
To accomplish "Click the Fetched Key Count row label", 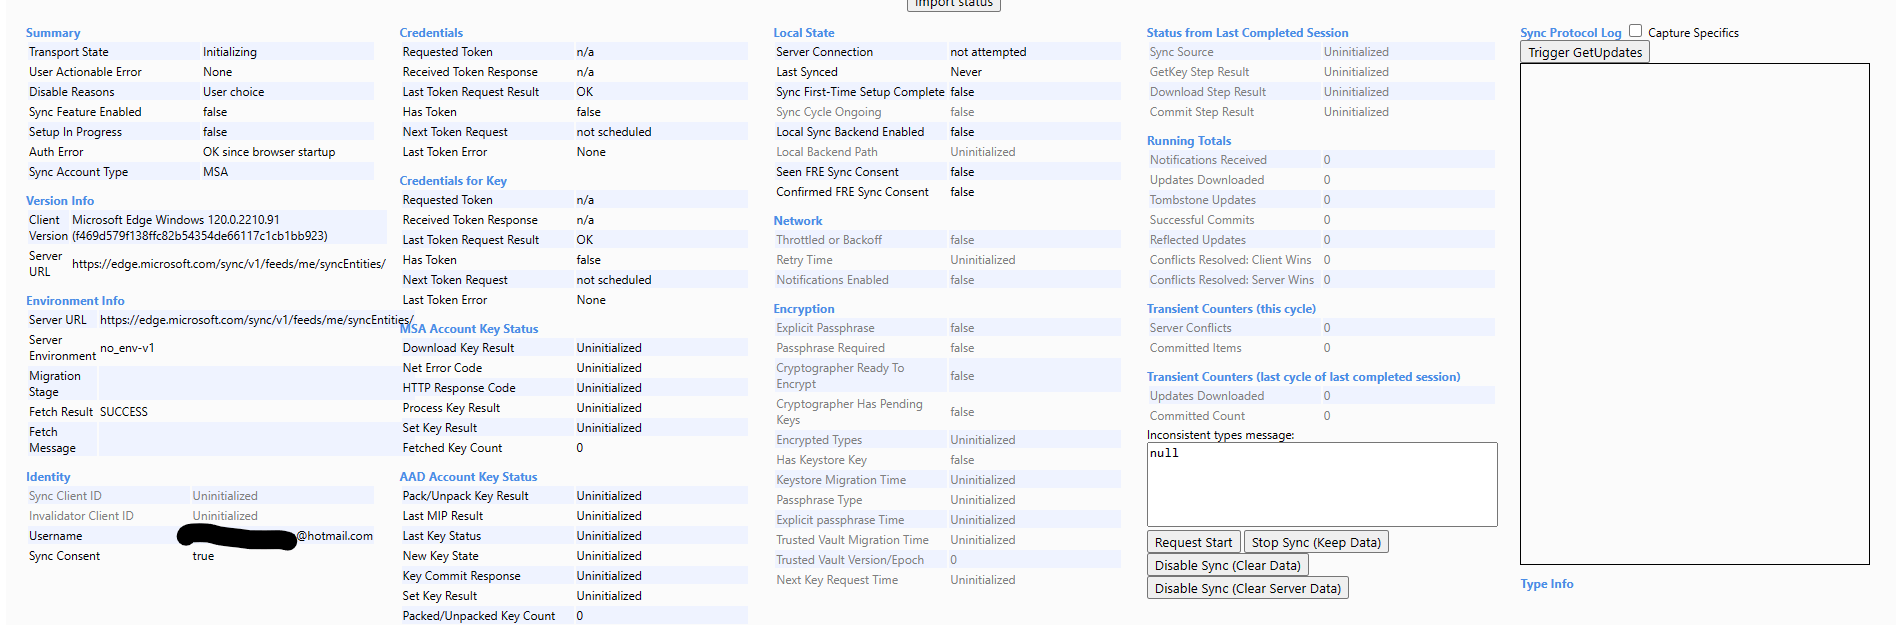I will click(x=452, y=448).
